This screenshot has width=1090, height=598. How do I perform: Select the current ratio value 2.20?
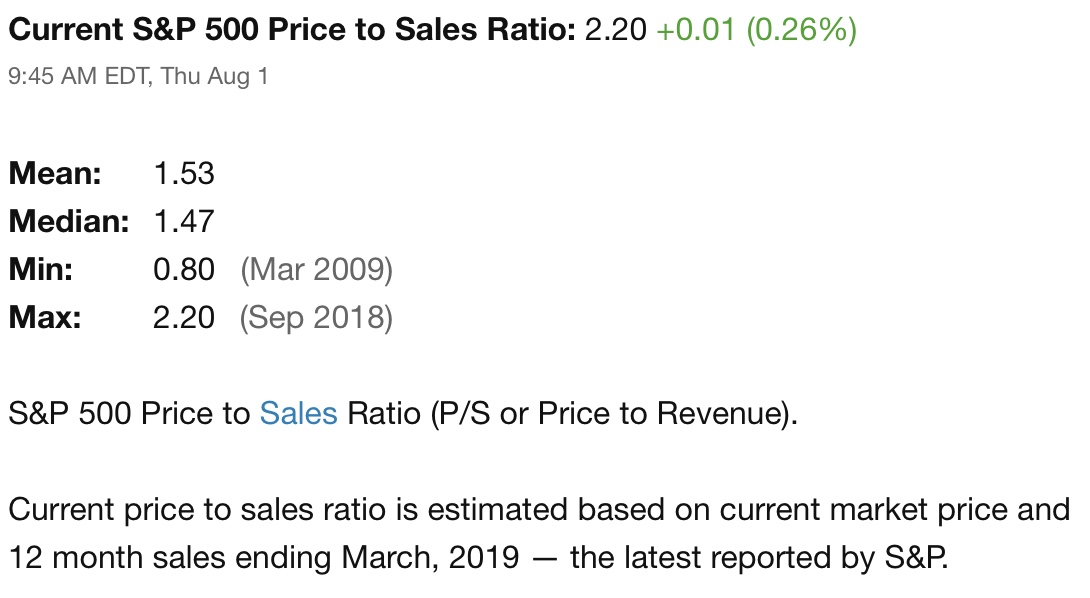[615, 30]
